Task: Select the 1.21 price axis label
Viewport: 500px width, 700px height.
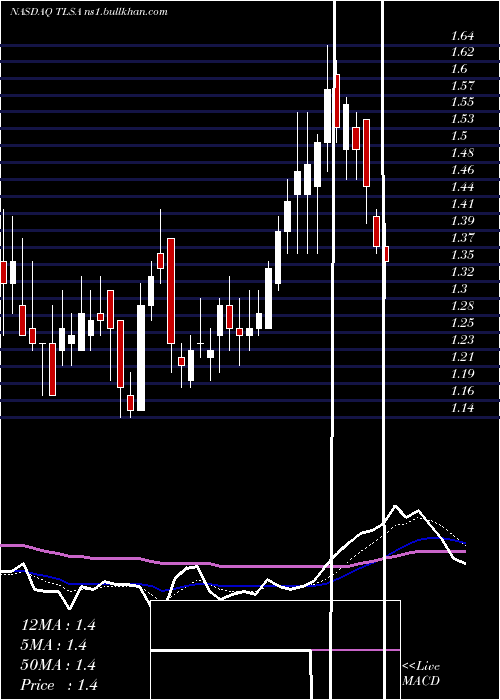Action: 462,357
